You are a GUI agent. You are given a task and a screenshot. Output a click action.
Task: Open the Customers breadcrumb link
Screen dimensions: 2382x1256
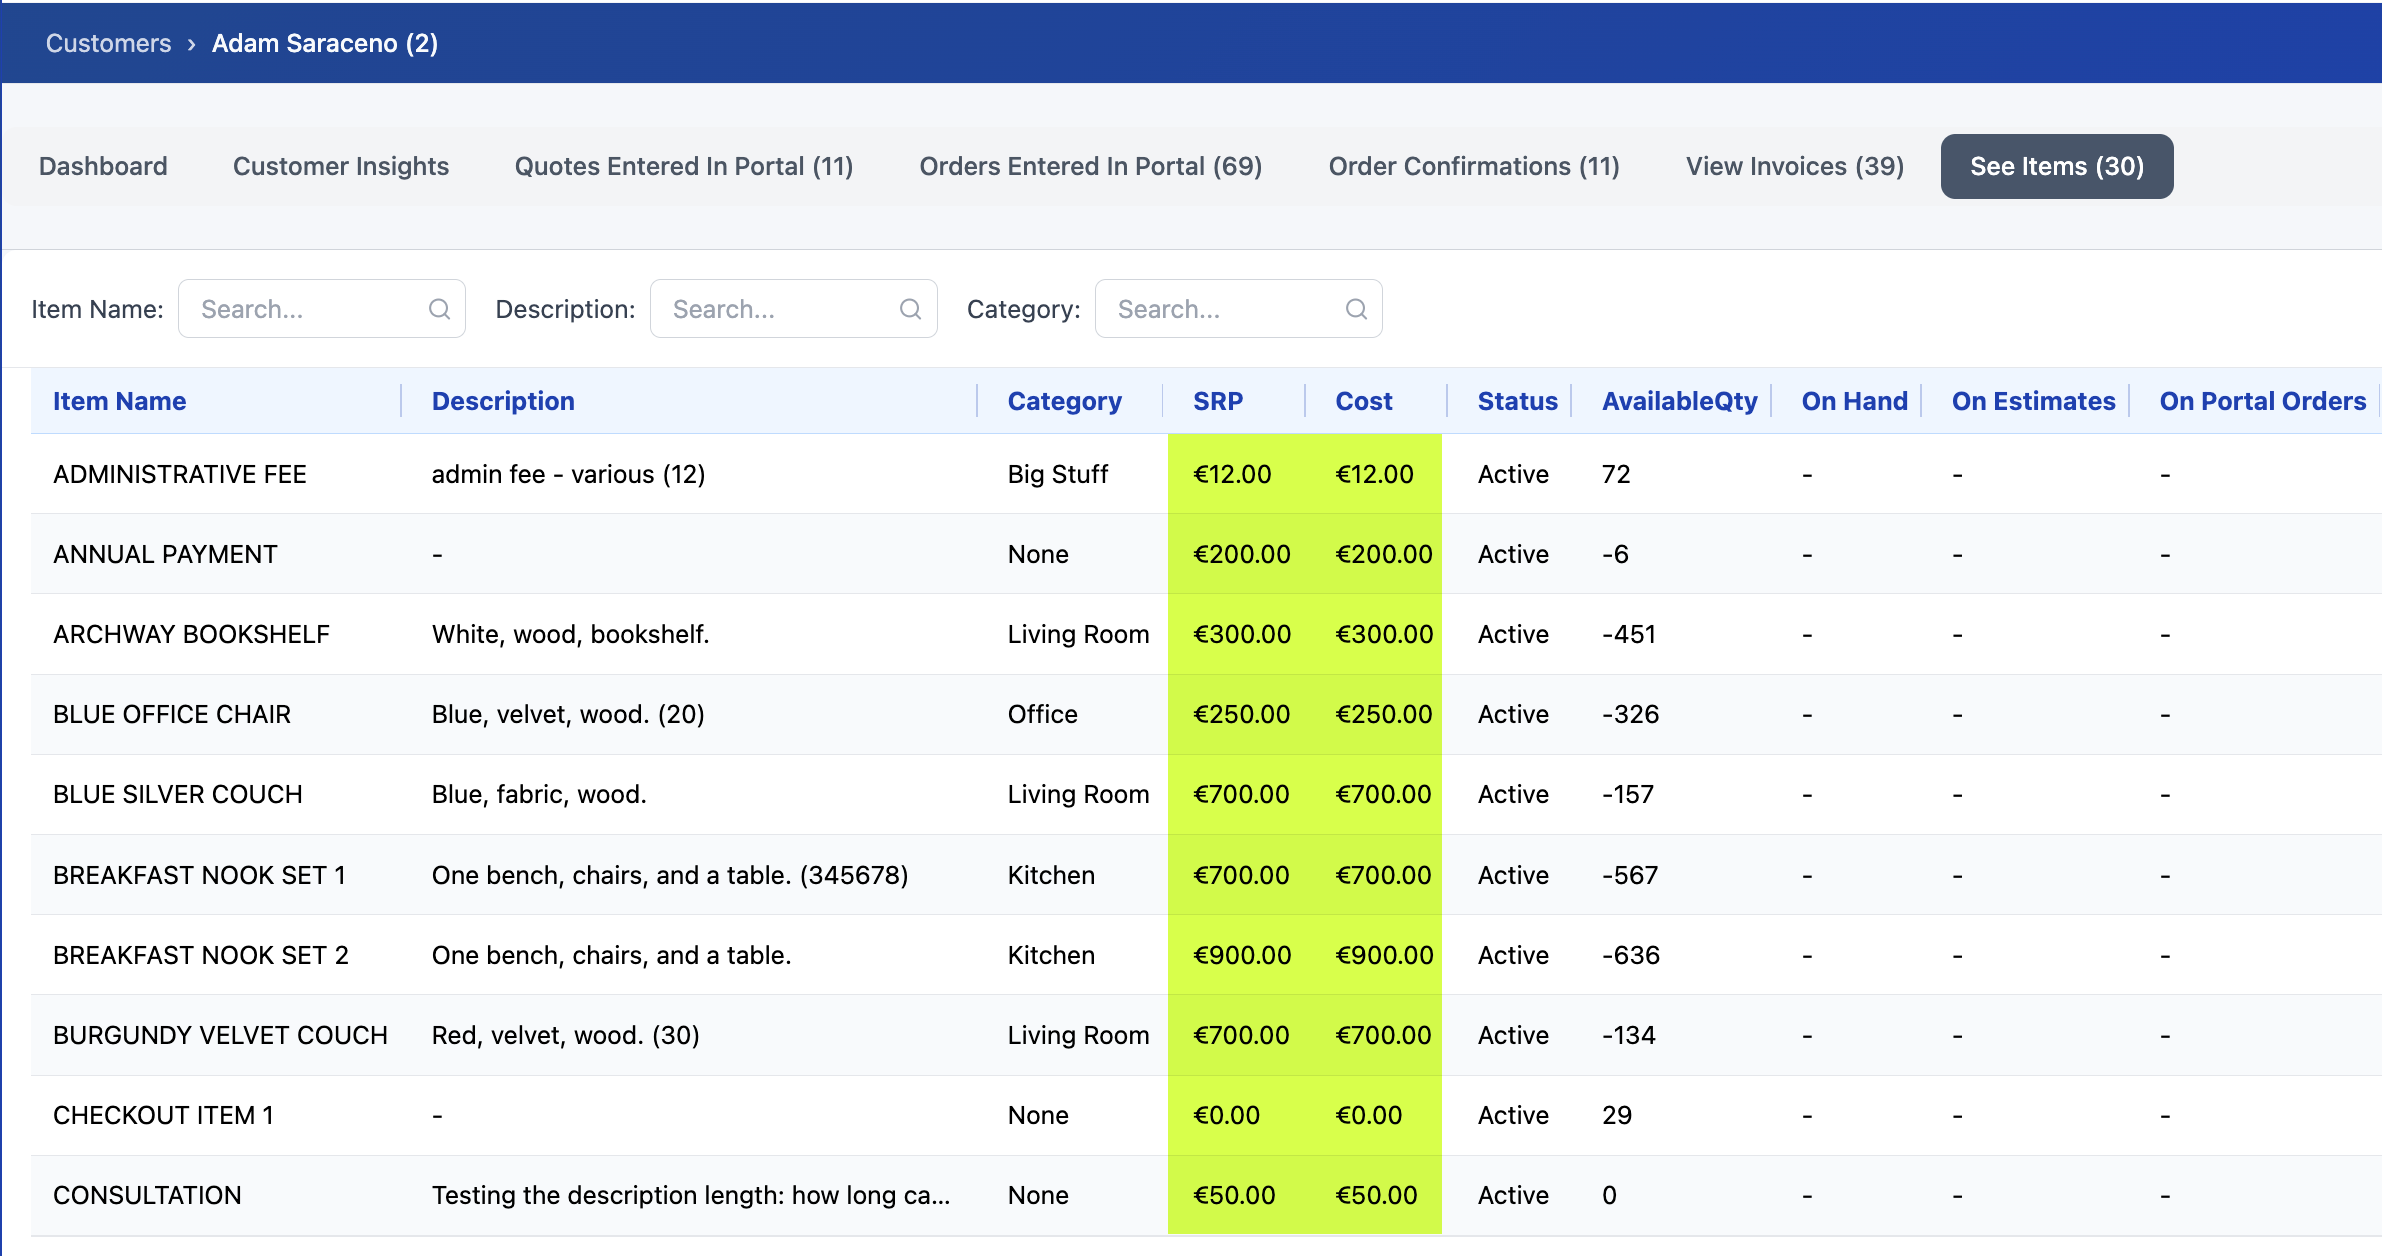(108, 43)
